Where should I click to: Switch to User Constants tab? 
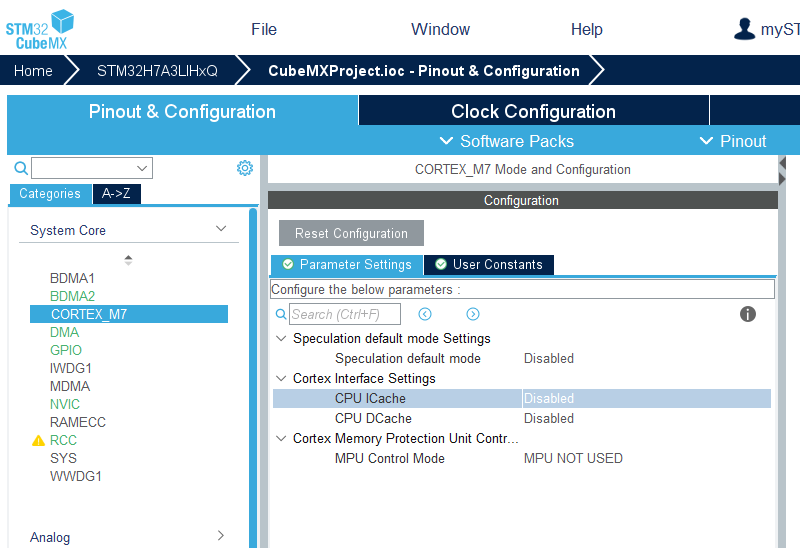click(489, 265)
